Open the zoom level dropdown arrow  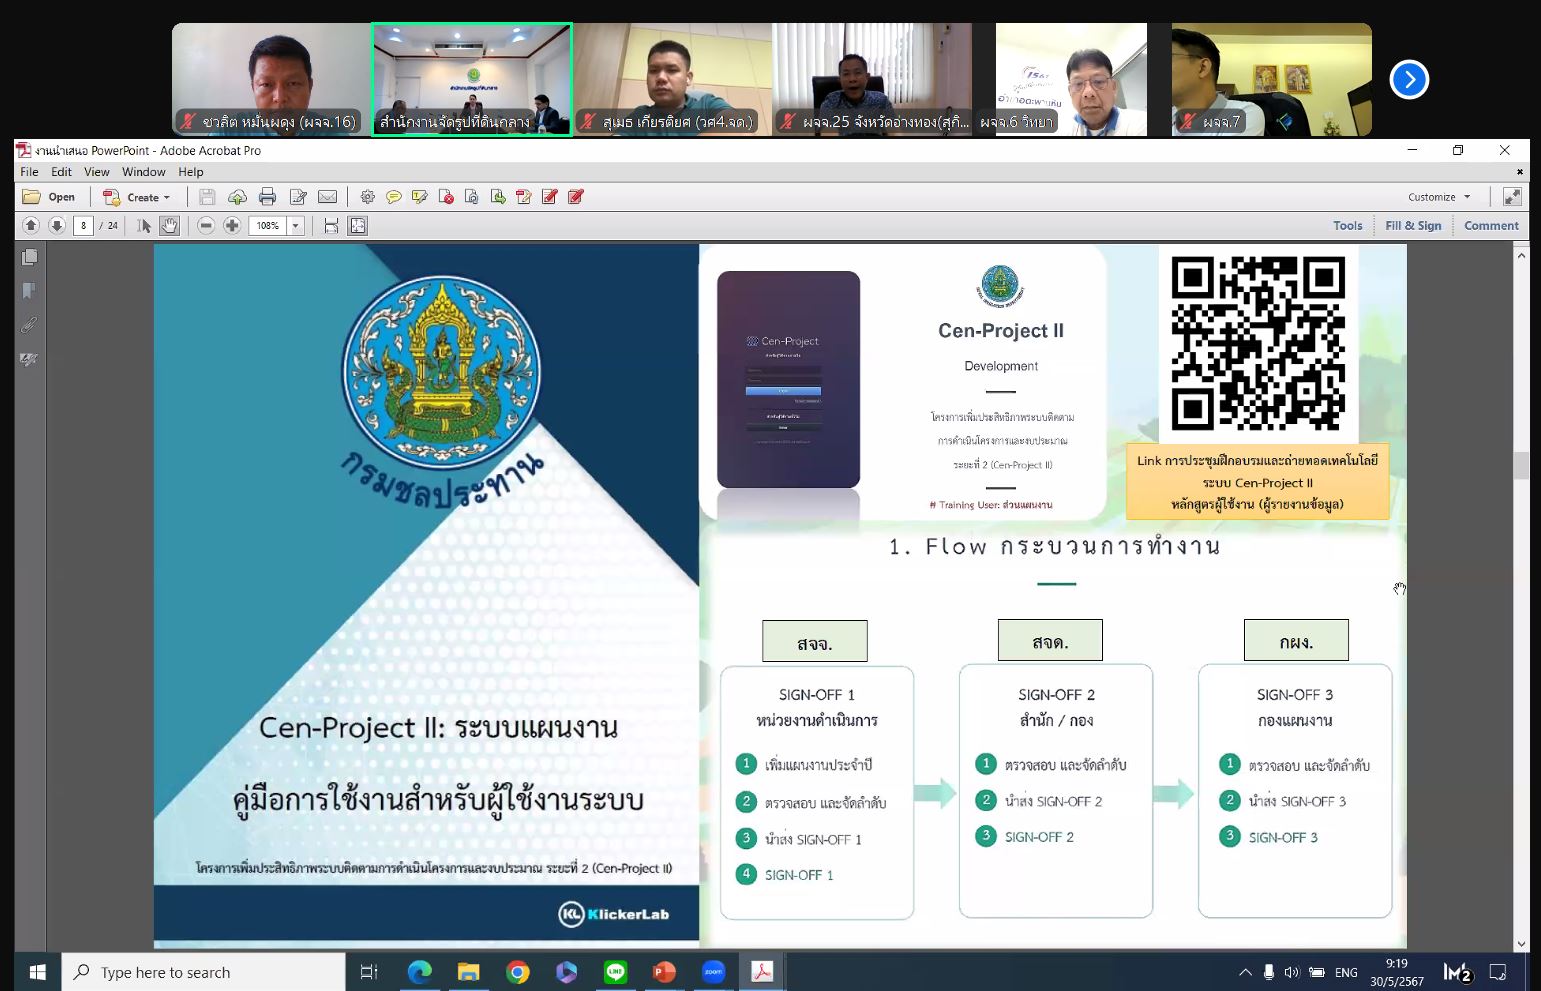pos(296,226)
